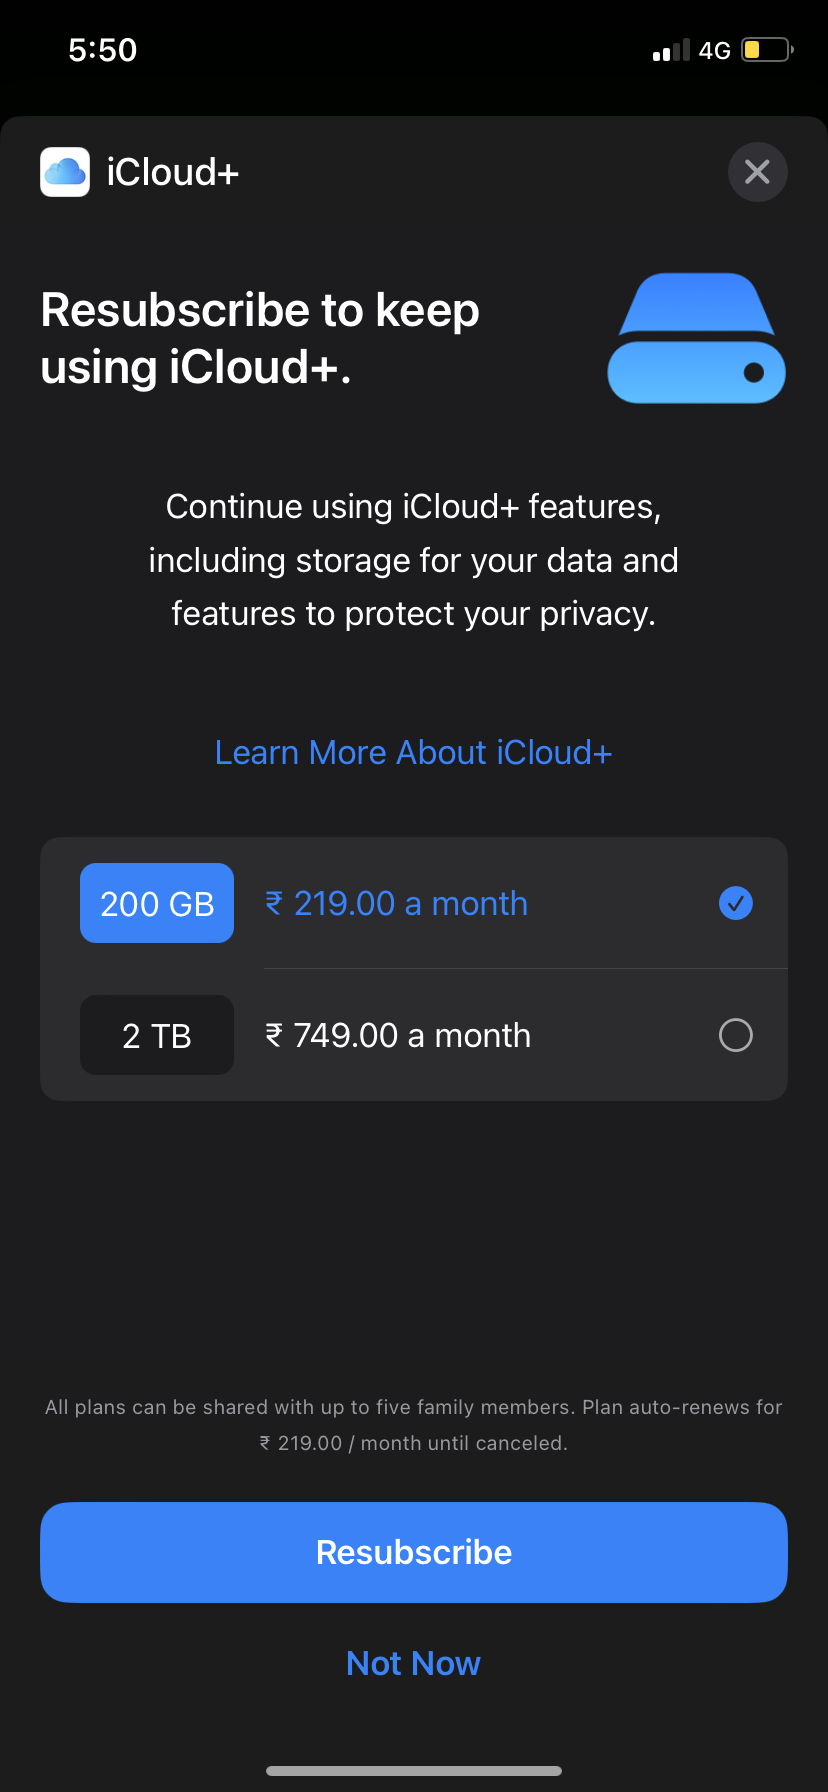This screenshot has width=828, height=1792.
Task: Tap the cellular signal bars icon
Action: coord(671,51)
